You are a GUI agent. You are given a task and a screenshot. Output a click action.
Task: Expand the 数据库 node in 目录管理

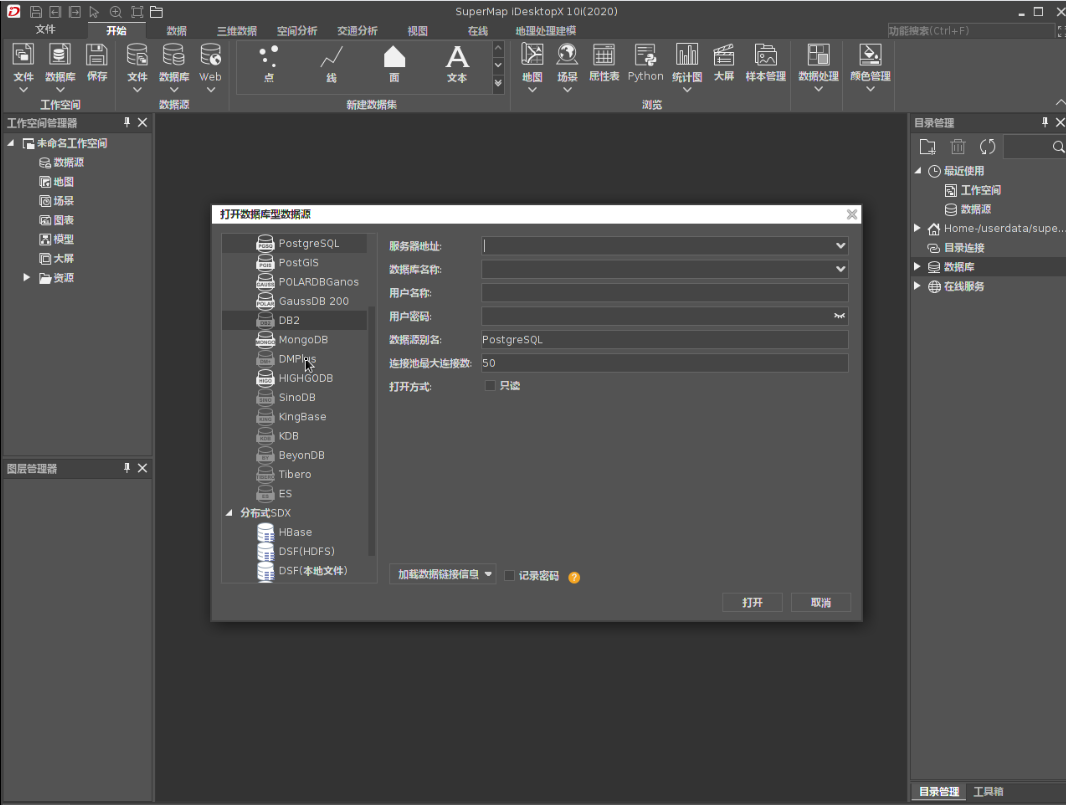918,267
